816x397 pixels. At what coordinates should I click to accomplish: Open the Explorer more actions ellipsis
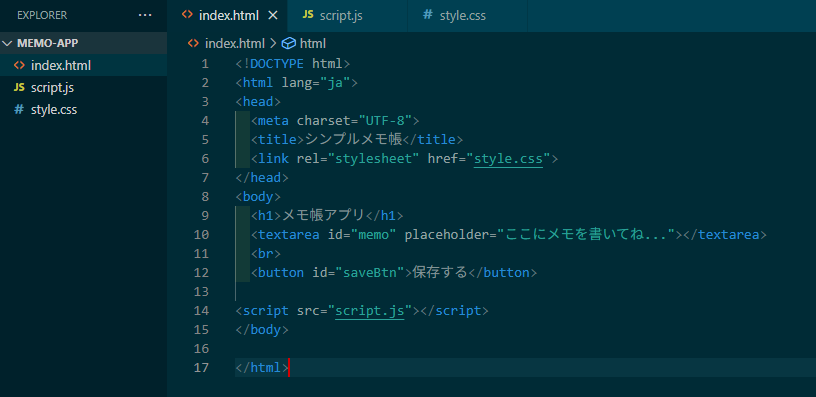tap(145, 16)
